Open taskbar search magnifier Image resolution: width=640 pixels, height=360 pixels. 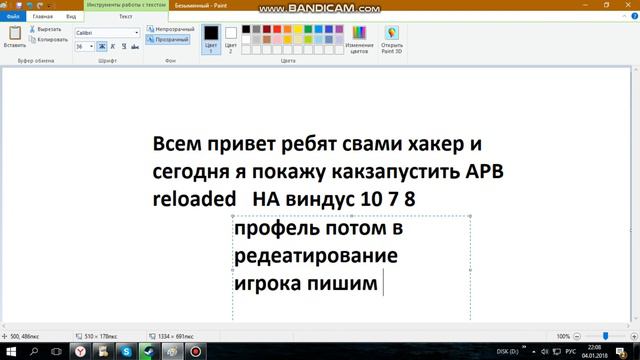click(34, 351)
